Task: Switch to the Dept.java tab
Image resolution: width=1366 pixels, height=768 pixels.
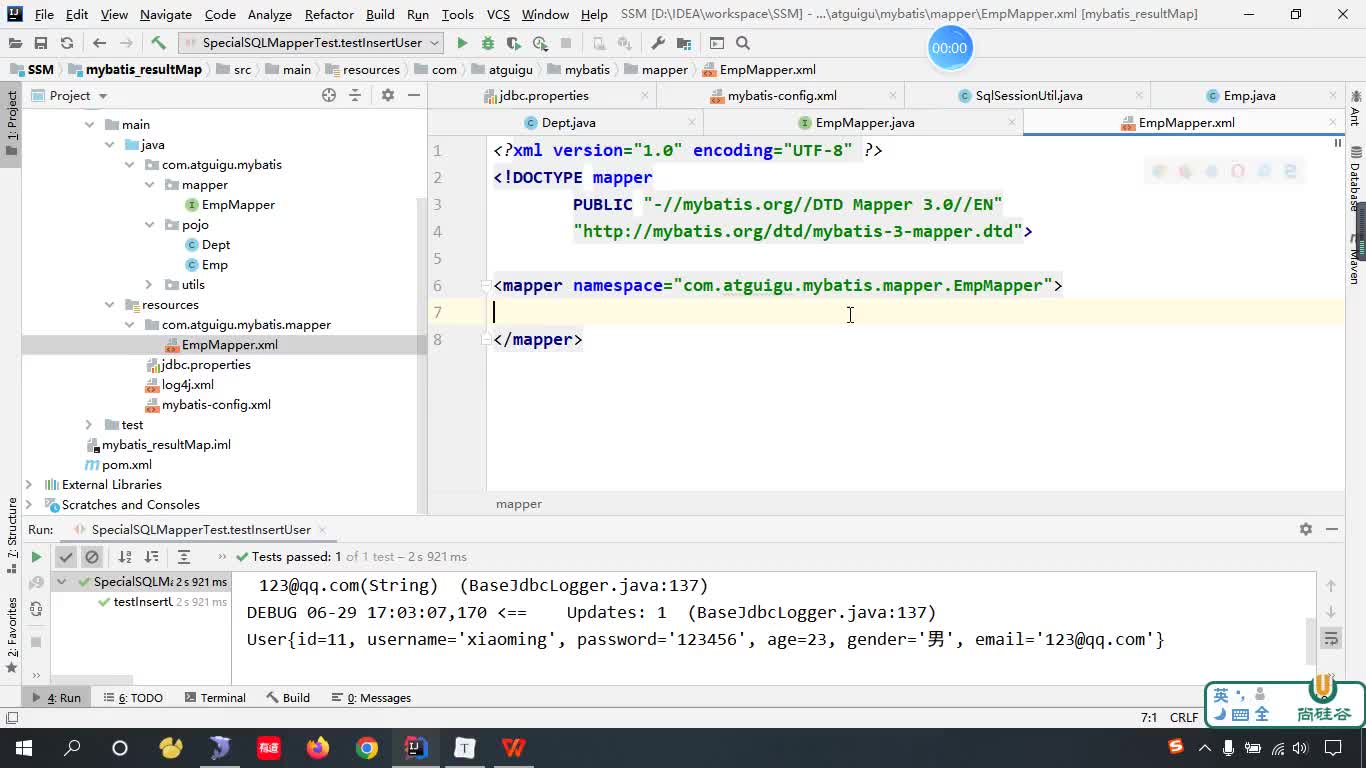Action: (568, 122)
